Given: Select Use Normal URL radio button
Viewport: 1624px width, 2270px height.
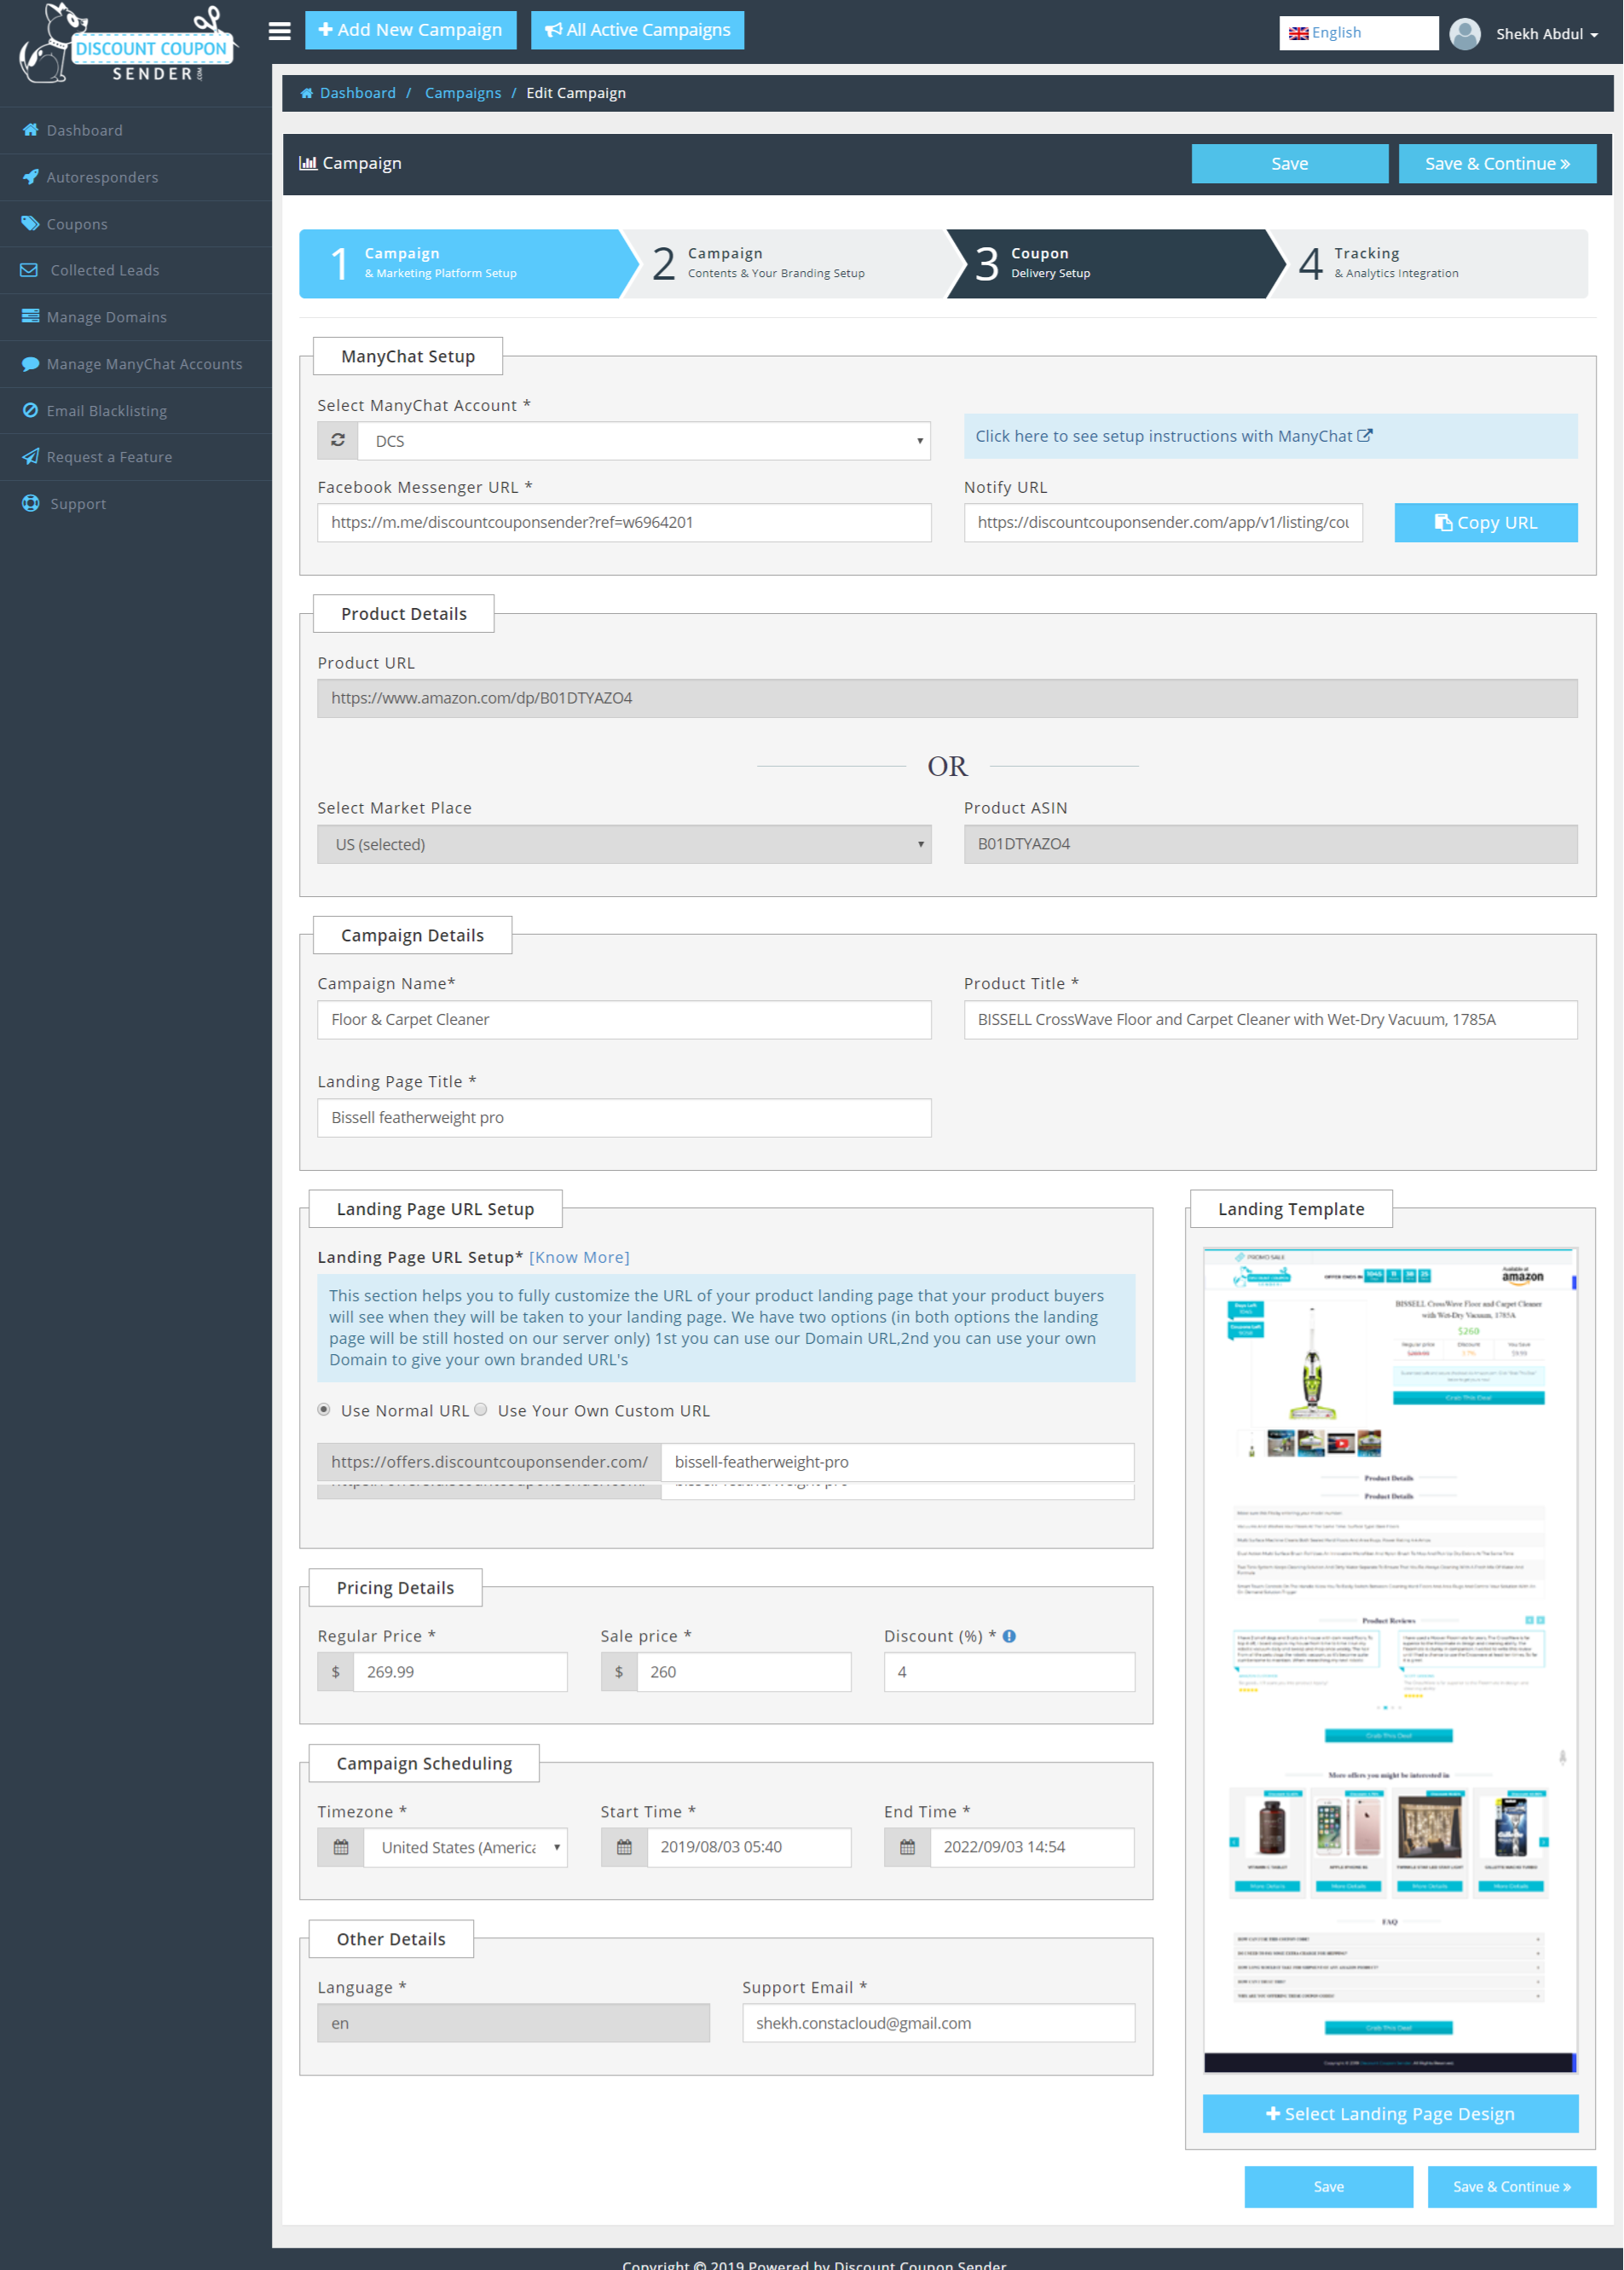Looking at the screenshot, I should click(324, 1410).
